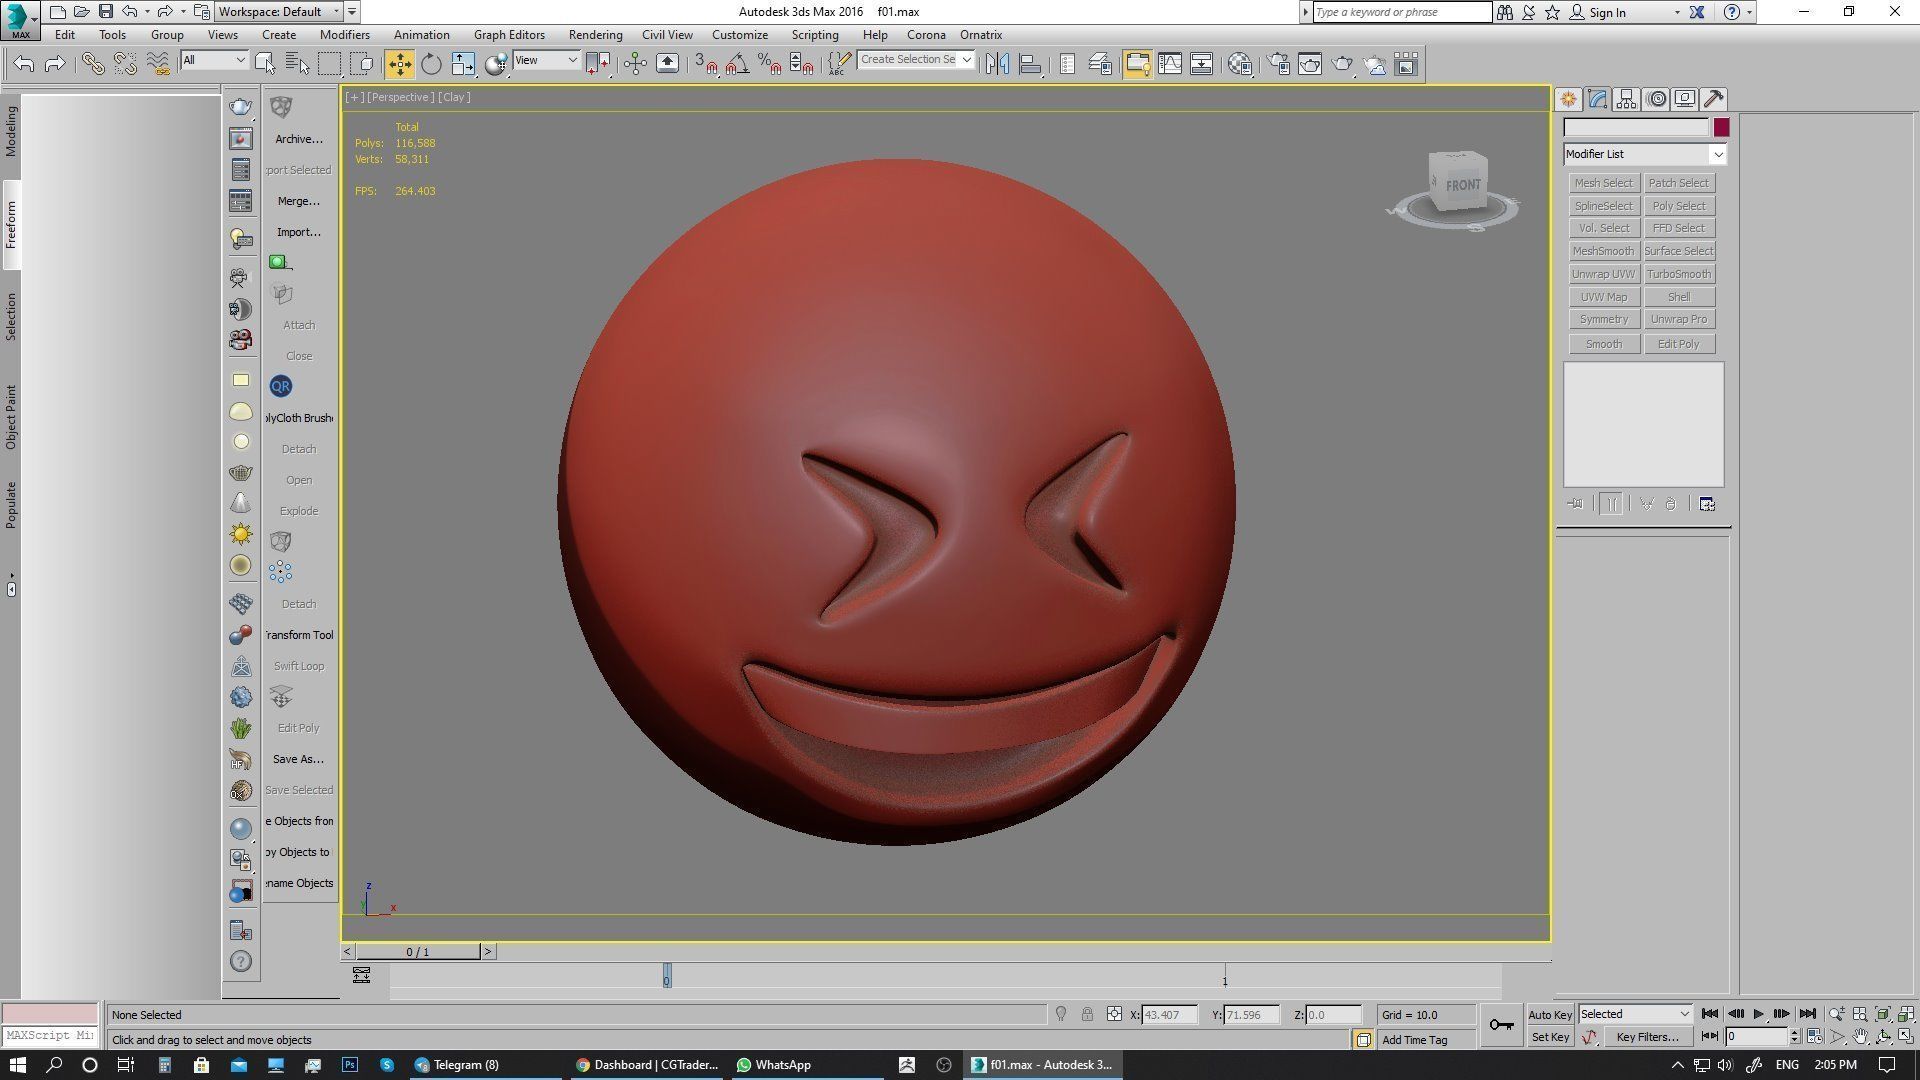Click the Import... button
The height and width of the screenshot is (1080, 1920).
tap(299, 232)
